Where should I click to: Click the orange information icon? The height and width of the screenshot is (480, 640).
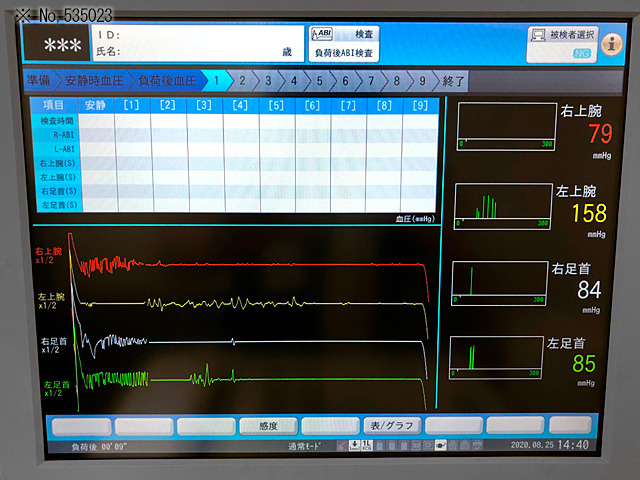tap(611, 44)
